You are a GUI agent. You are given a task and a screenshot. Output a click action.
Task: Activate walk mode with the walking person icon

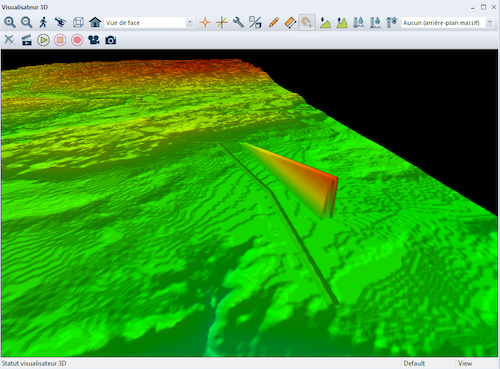click(43, 23)
